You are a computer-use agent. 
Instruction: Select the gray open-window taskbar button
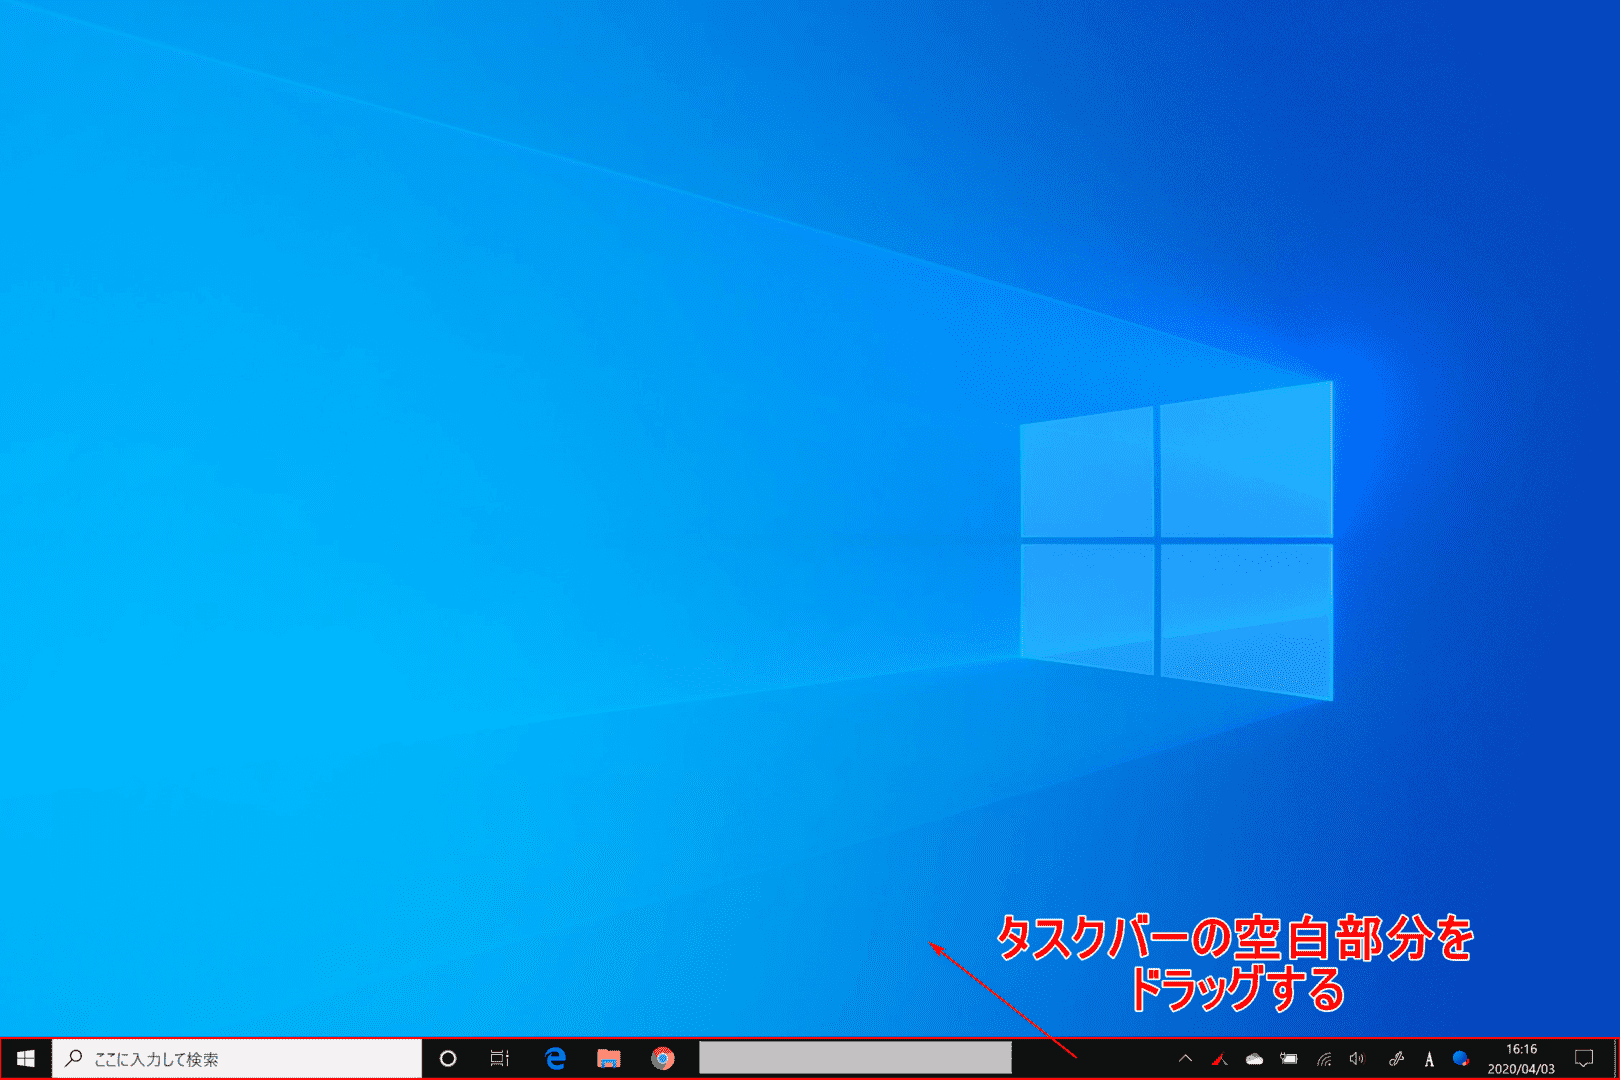(x=855, y=1058)
